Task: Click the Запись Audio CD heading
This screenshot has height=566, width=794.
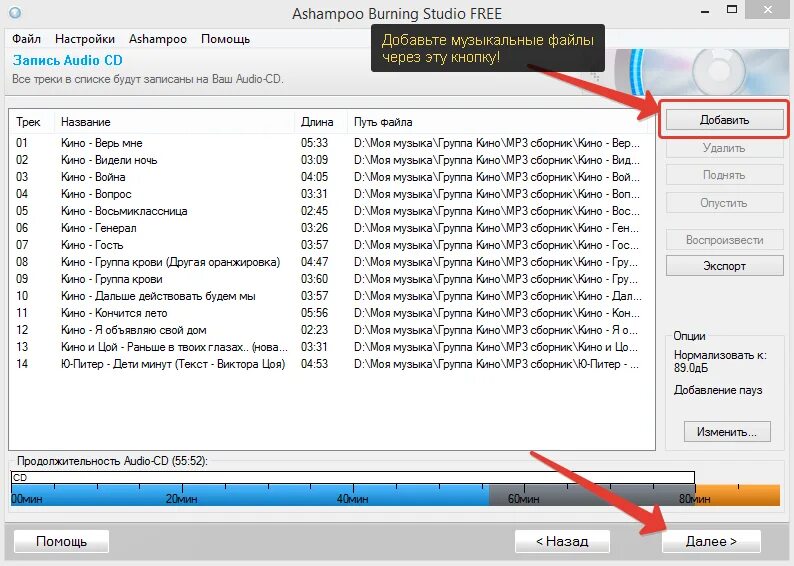Action: (x=68, y=60)
